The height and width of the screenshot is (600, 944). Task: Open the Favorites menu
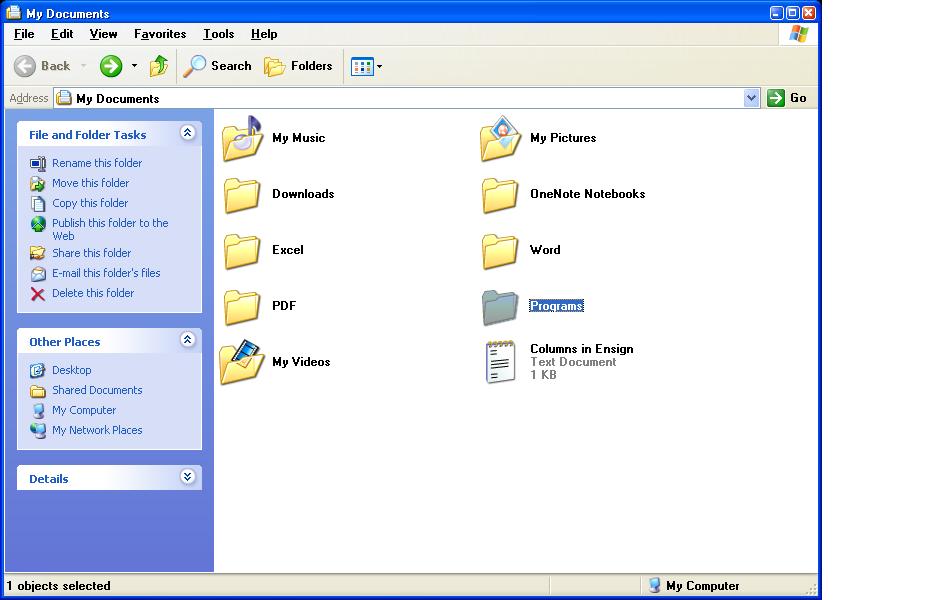click(x=160, y=34)
